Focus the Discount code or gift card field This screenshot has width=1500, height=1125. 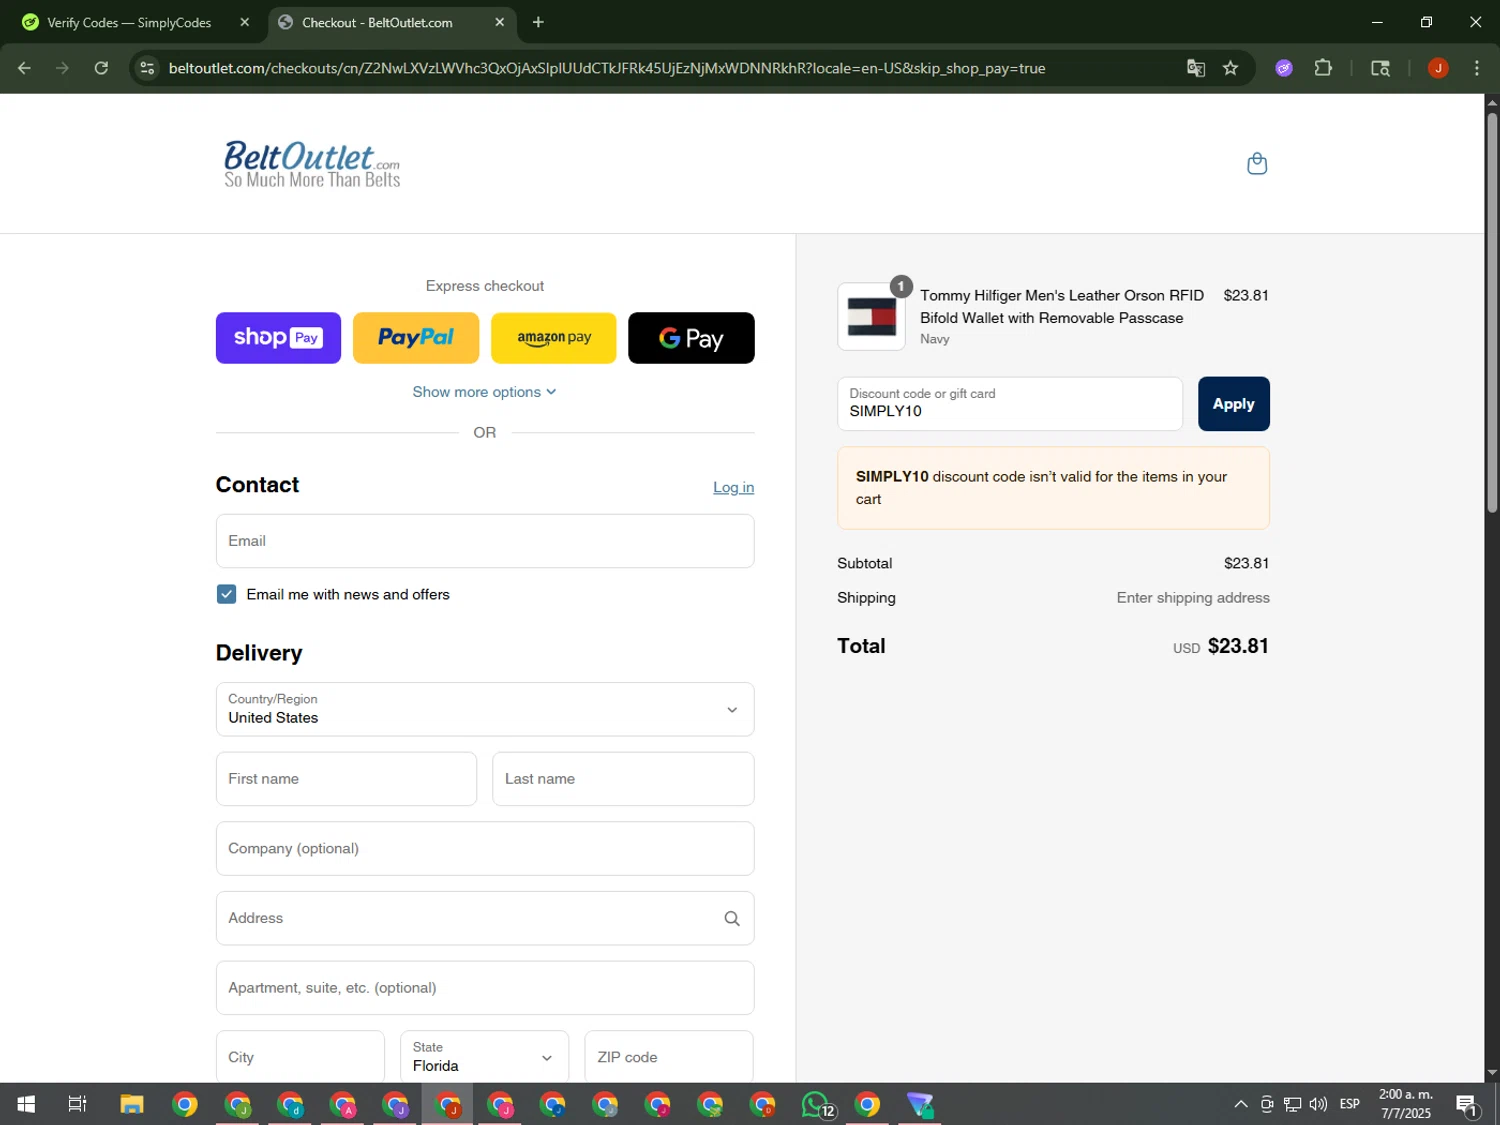tap(1010, 404)
